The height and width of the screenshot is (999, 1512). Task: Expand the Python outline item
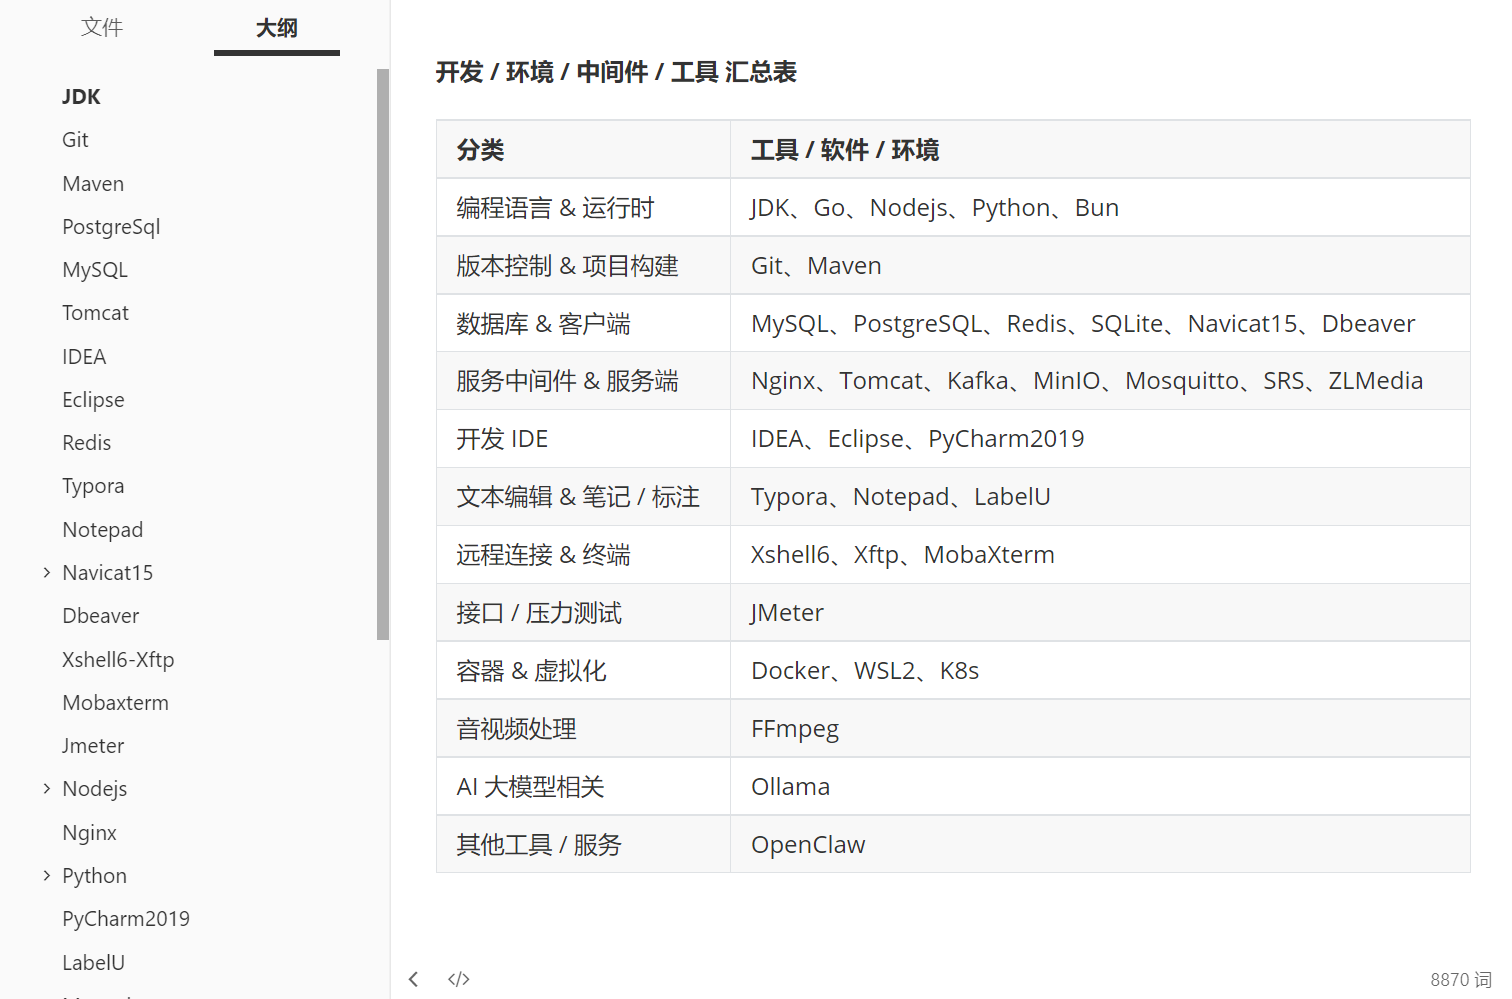point(46,876)
